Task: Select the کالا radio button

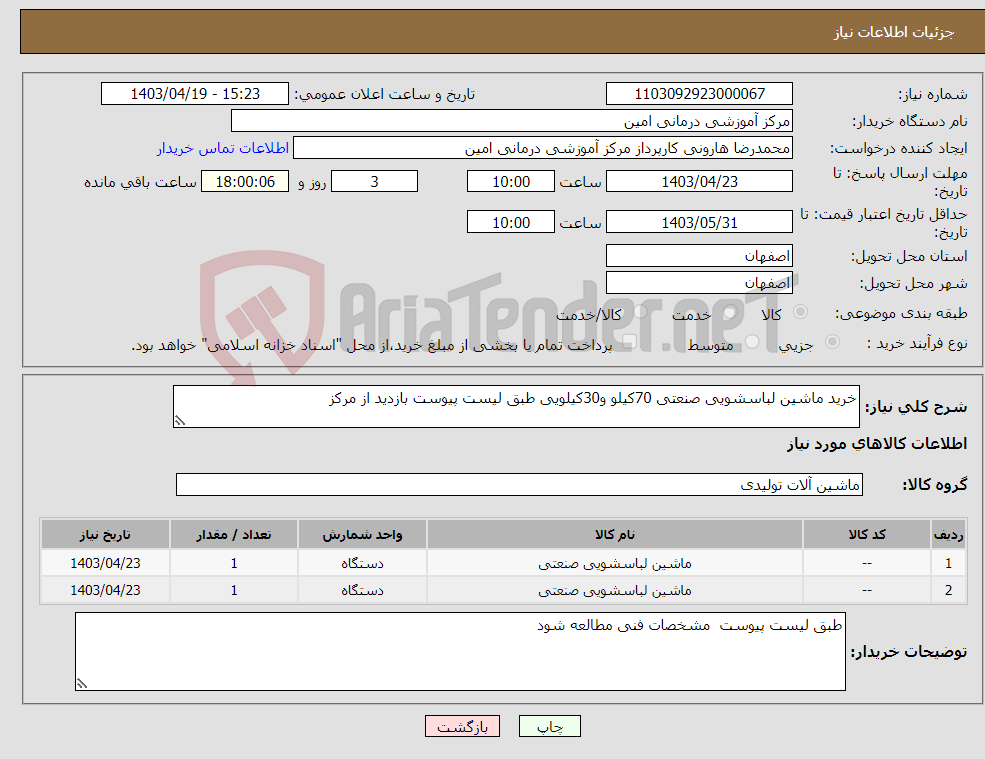Action: tap(800, 312)
